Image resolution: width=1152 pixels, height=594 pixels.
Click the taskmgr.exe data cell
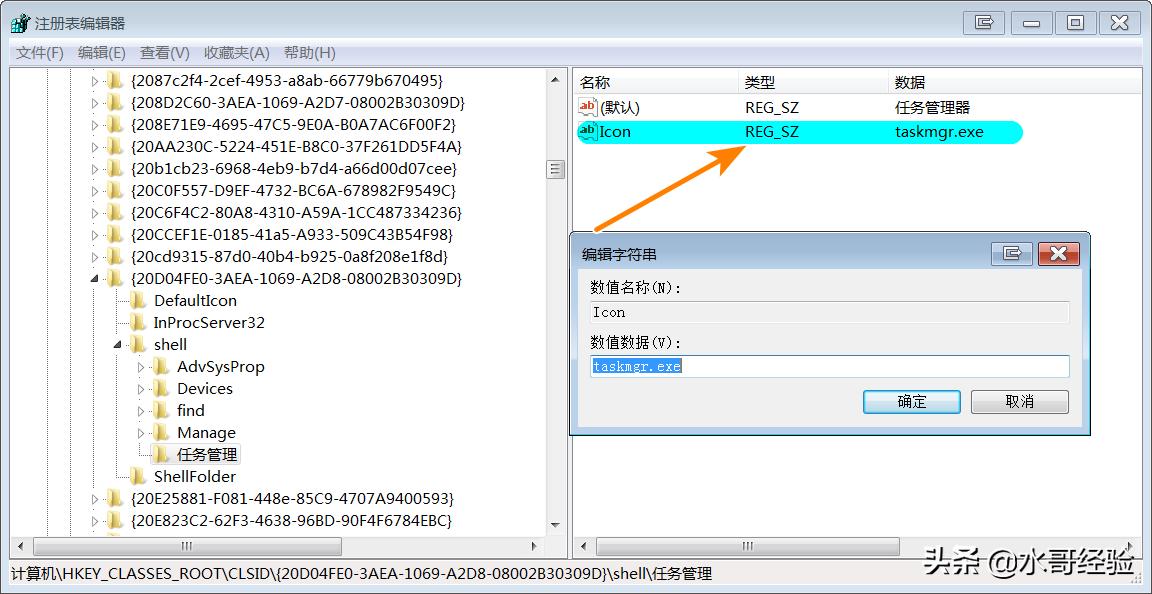[x=938, y=132]
